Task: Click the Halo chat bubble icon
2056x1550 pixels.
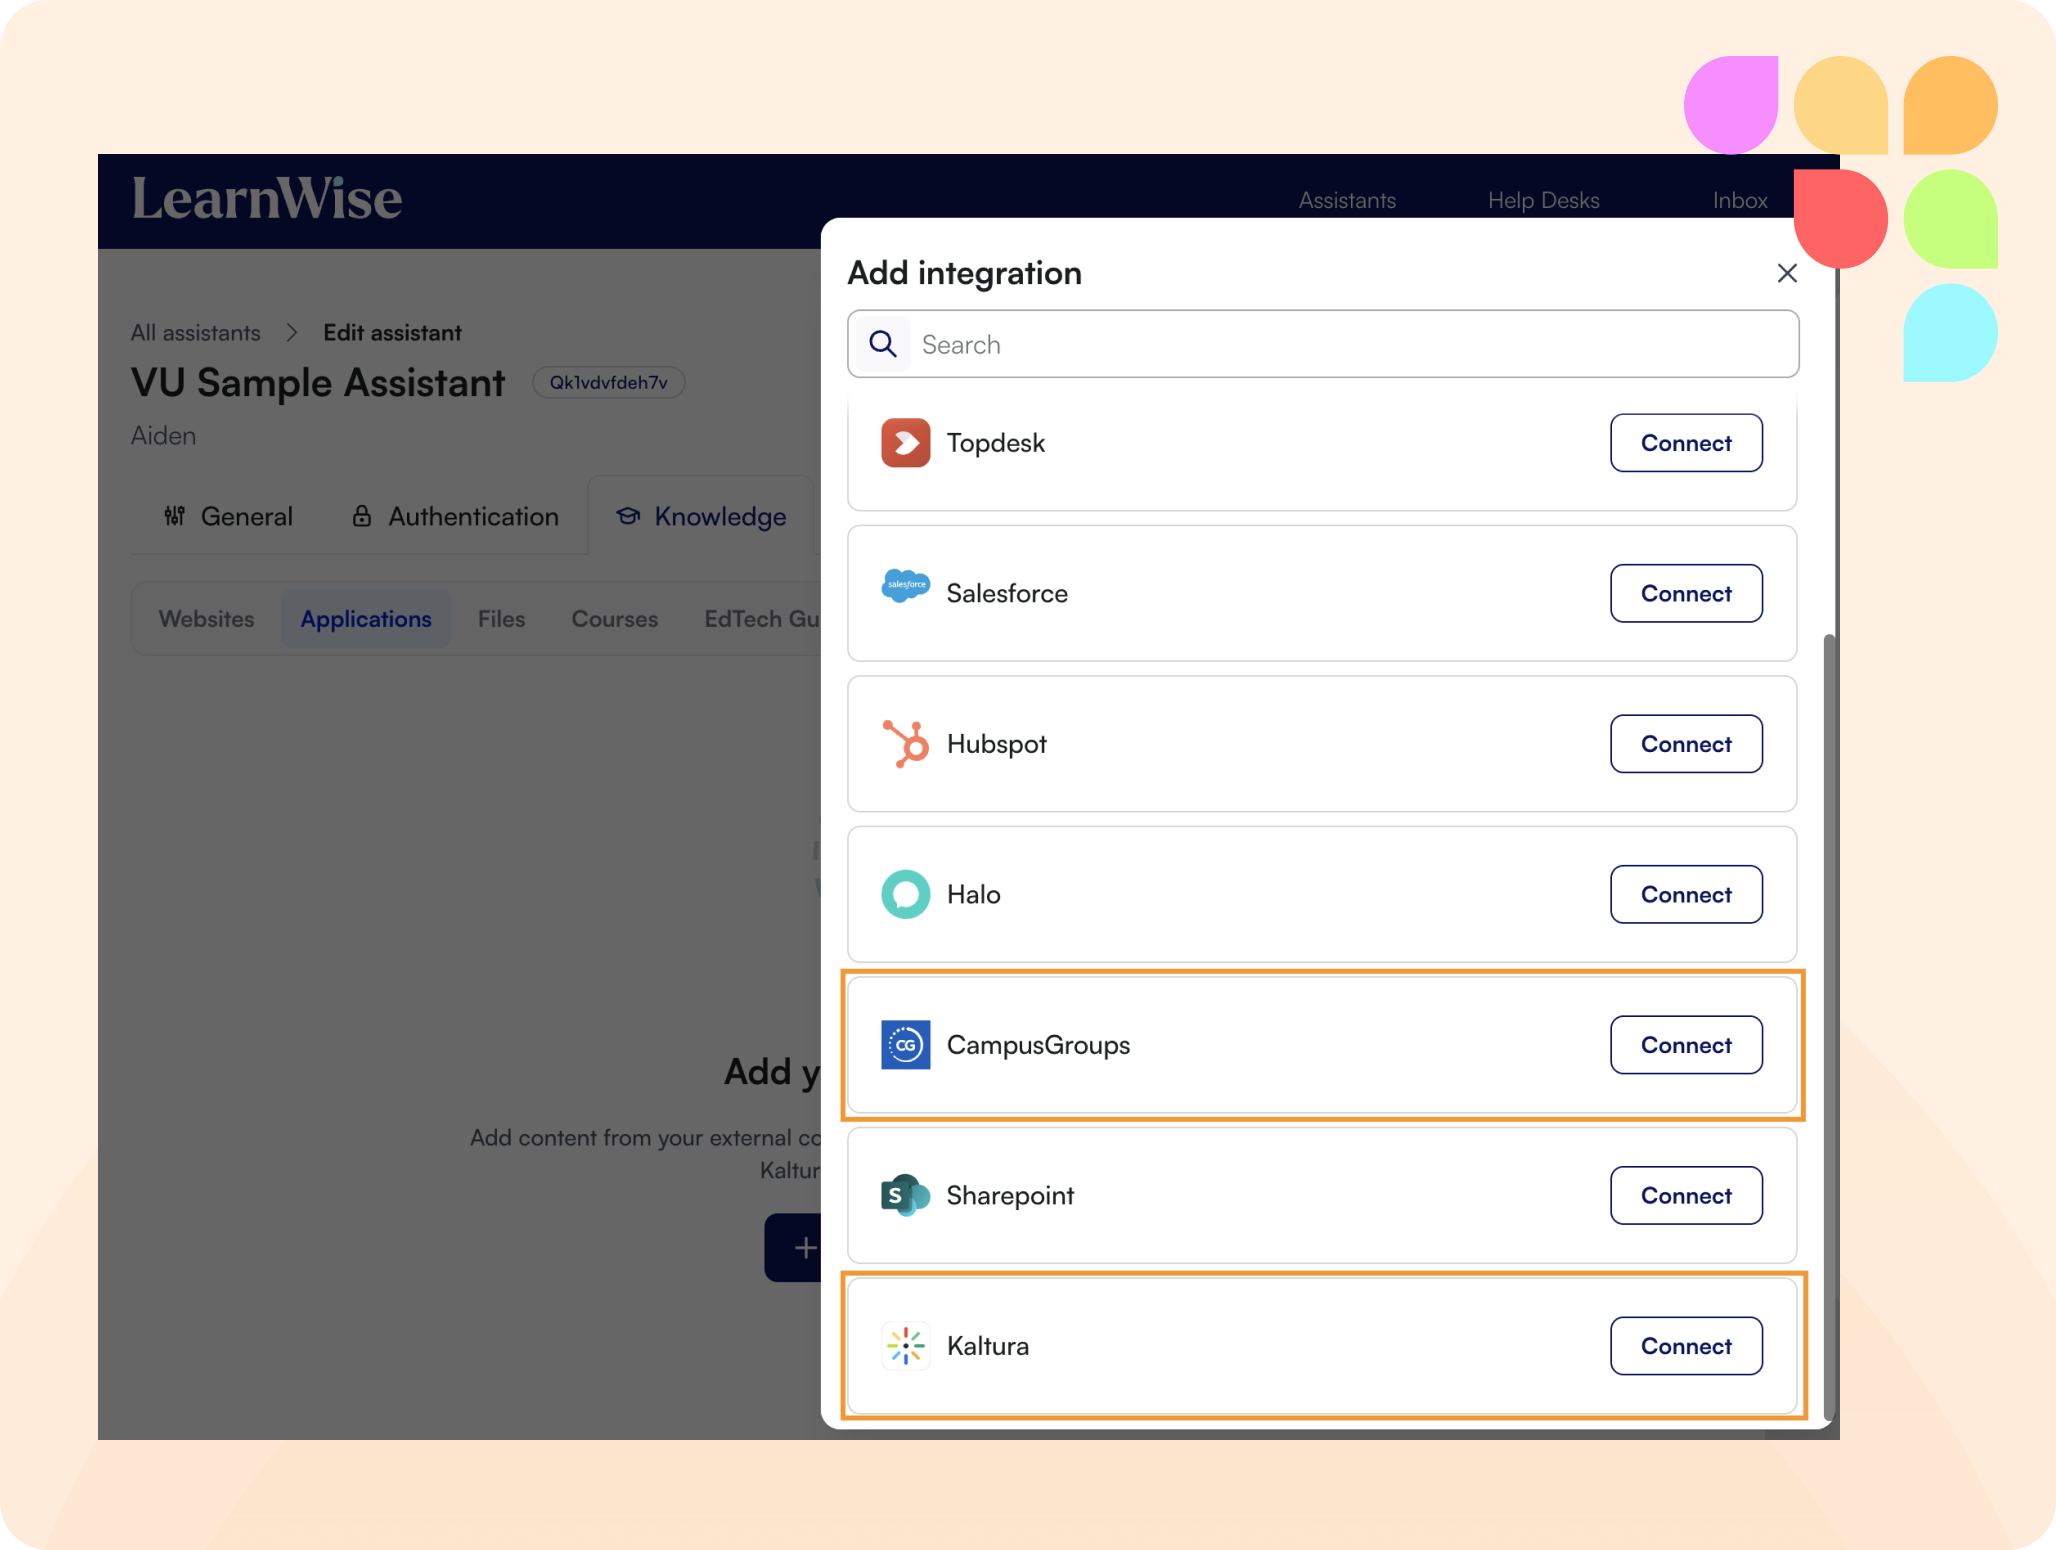Action: click(905, 894)
